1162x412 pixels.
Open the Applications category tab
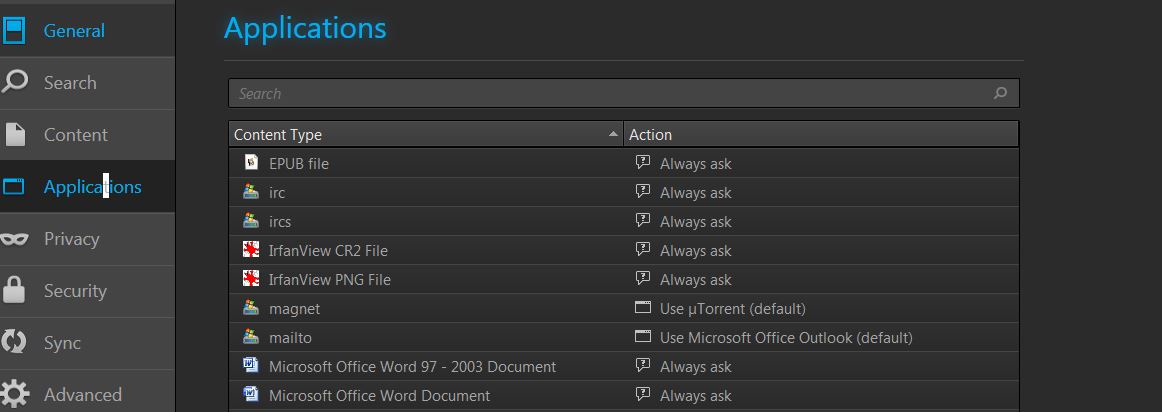pyautogui.click(x=92, y=187)
